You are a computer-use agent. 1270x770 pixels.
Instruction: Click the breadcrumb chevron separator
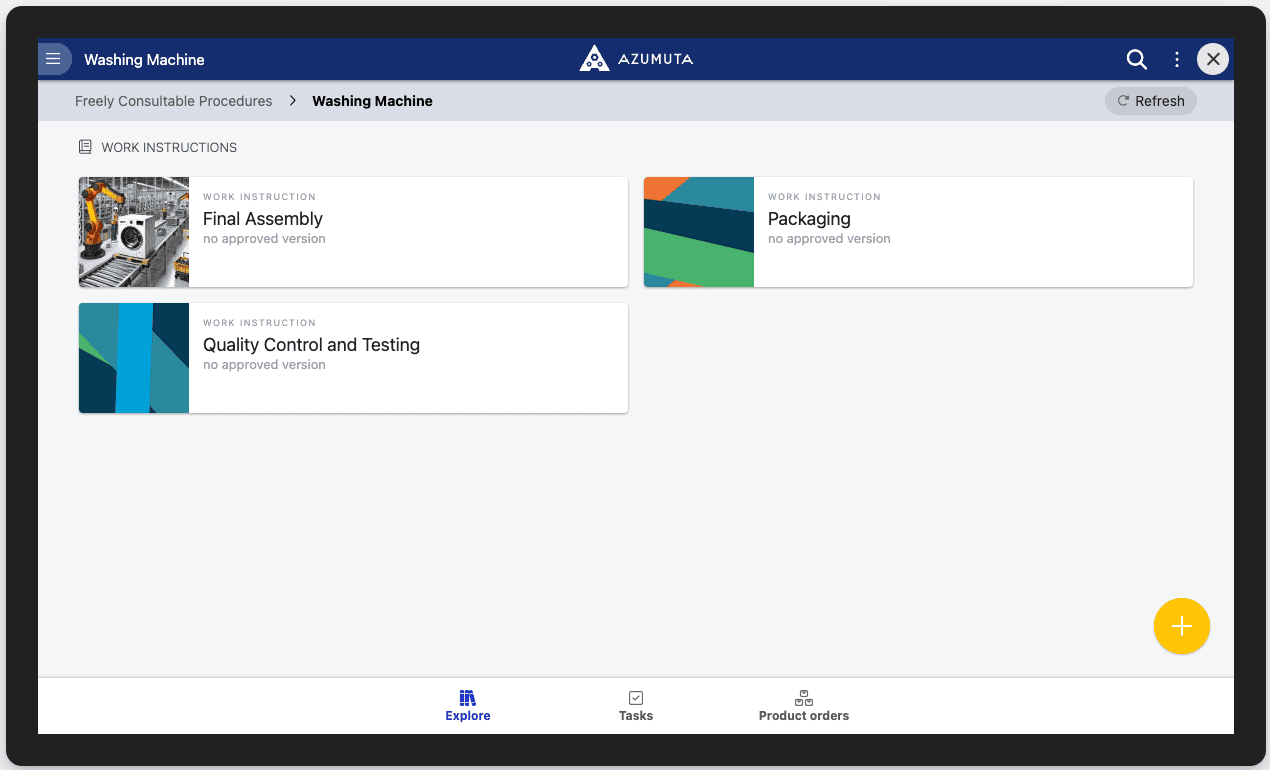(293, 101)
